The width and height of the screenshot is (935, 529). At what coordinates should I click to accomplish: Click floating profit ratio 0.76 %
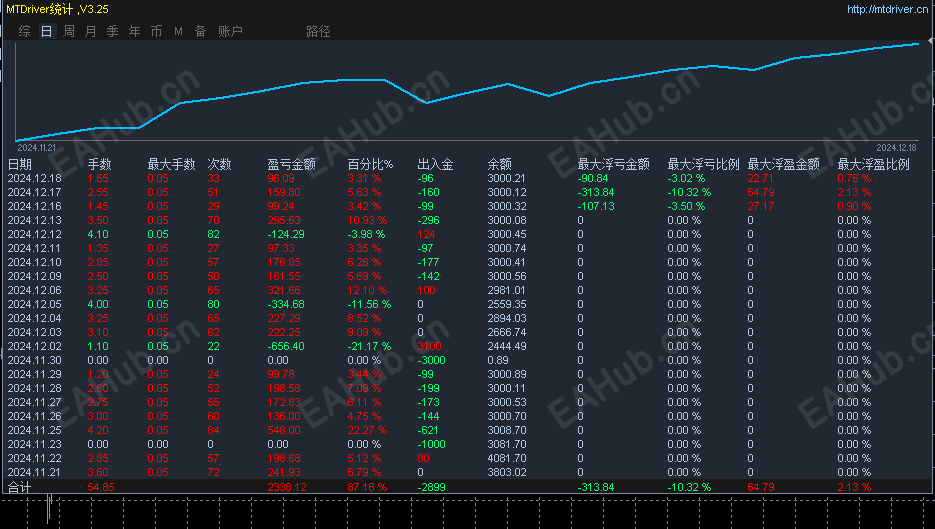(x=854, y=178)
